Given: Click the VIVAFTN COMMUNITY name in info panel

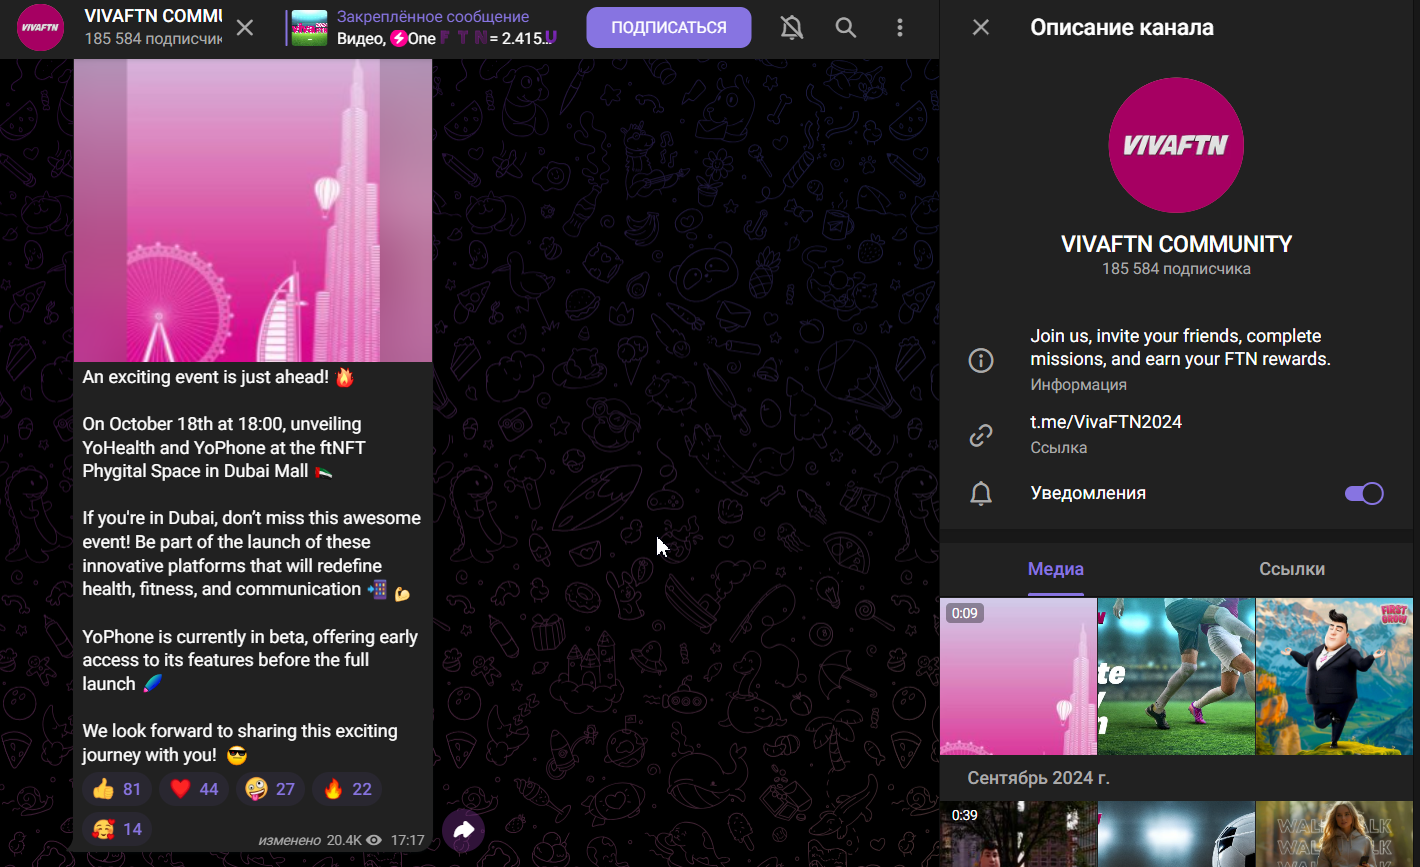Looking at the screenshot, I should (x=1176, y=244).
